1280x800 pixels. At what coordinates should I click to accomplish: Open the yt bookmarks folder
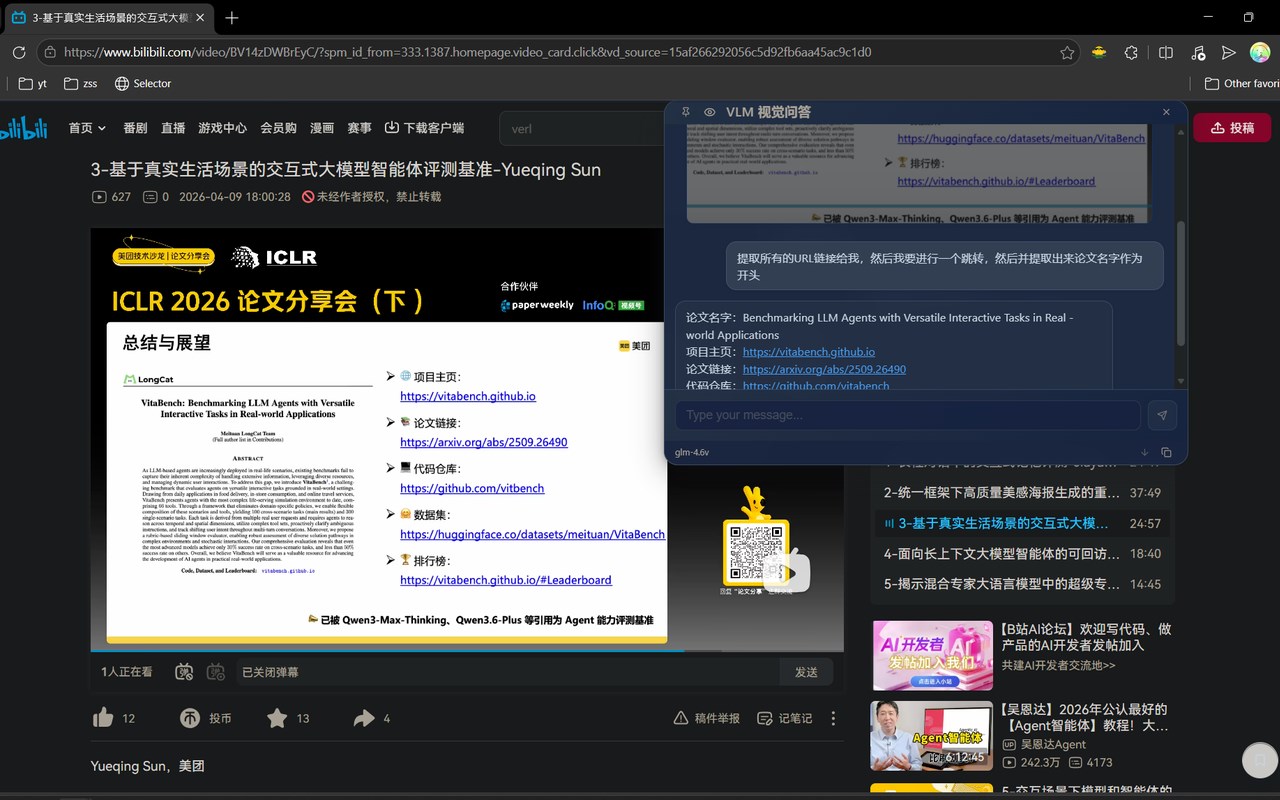pos(33,84)
